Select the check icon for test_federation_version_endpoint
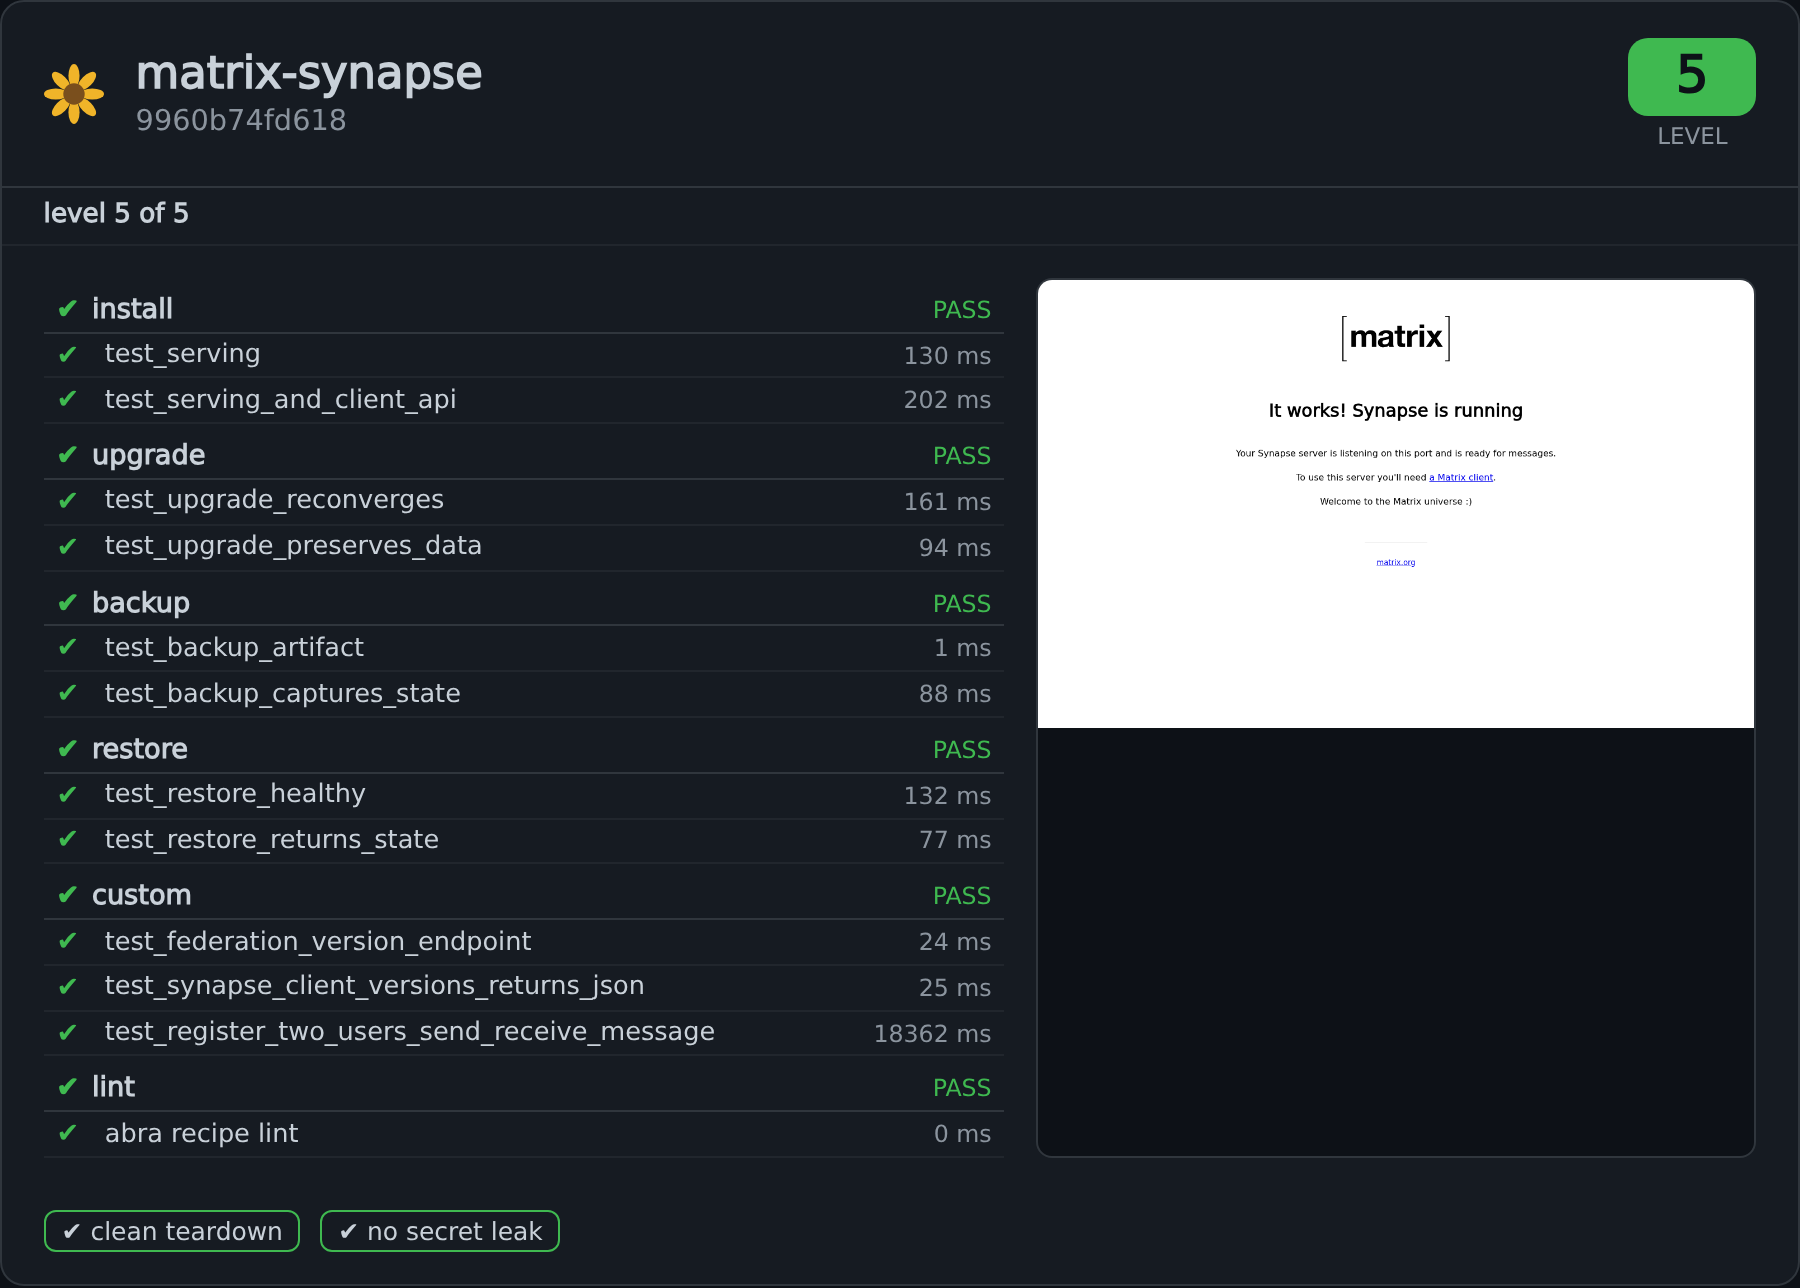Image resolution: width=1800 pixels, height=1288 pixels. [68, 941]
